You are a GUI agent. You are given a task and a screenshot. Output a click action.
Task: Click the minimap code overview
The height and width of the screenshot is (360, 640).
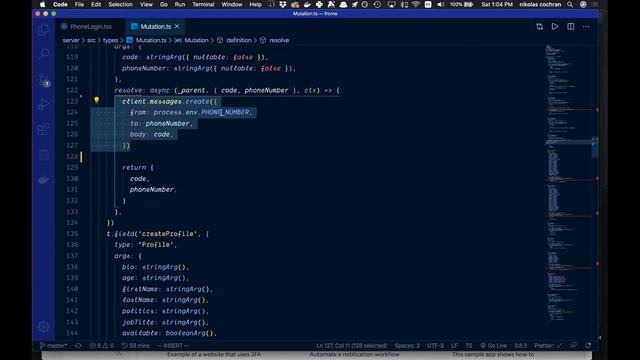coord(569,184)
